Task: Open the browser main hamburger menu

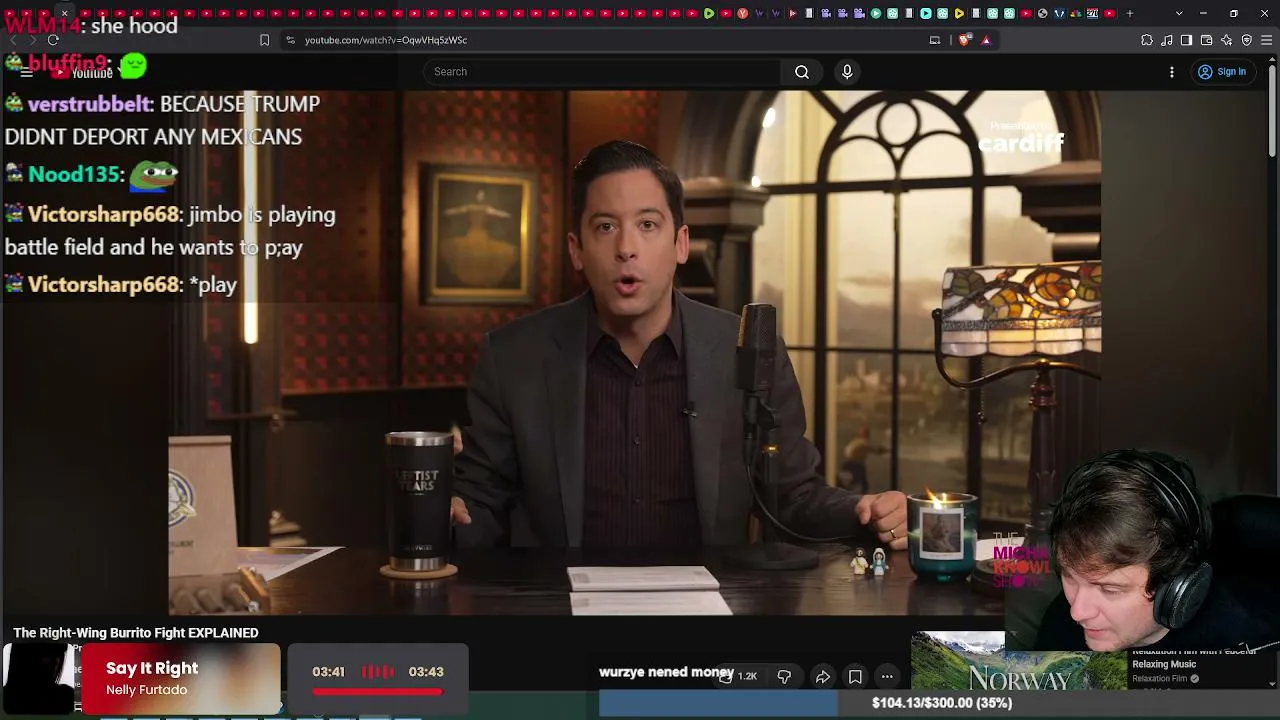Action: point(1267,40)
